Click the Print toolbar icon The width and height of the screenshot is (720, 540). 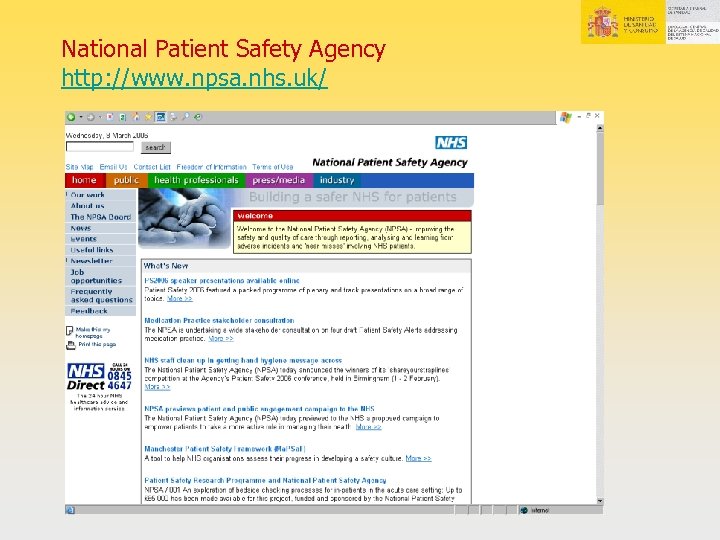tap(174, 117)
